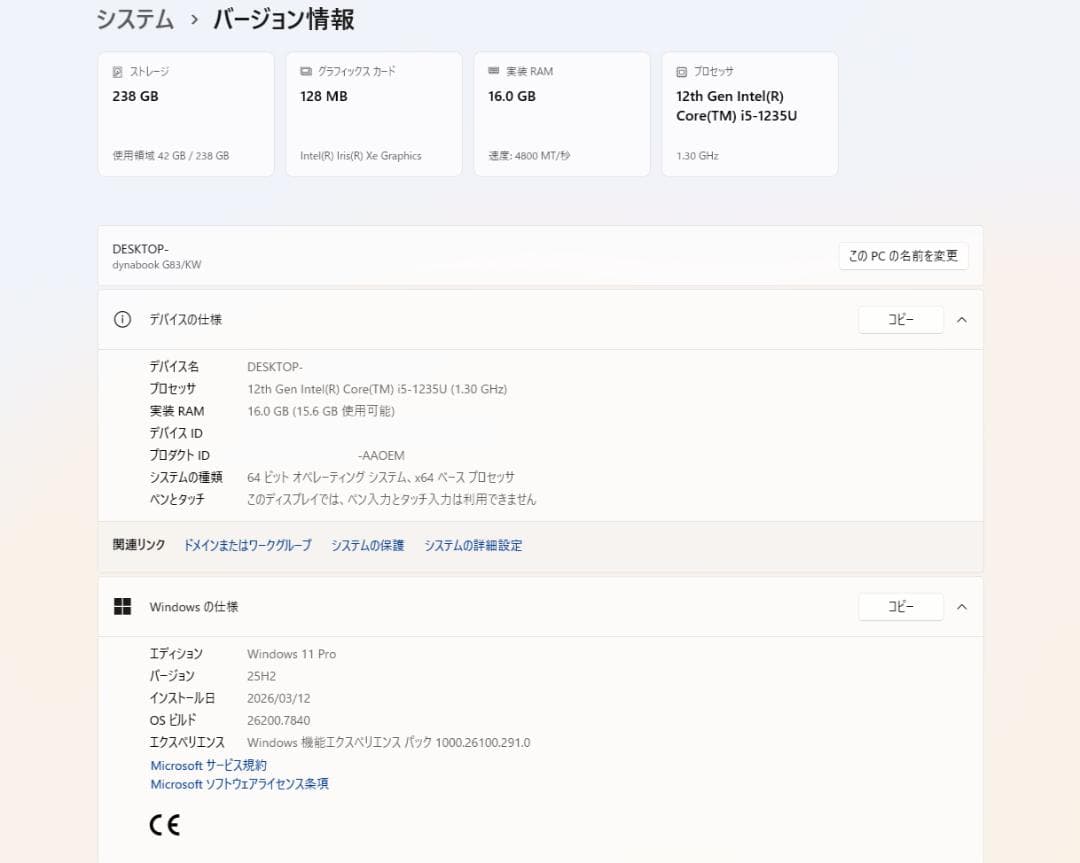Click the OS ビルド label

coord(173,720)
